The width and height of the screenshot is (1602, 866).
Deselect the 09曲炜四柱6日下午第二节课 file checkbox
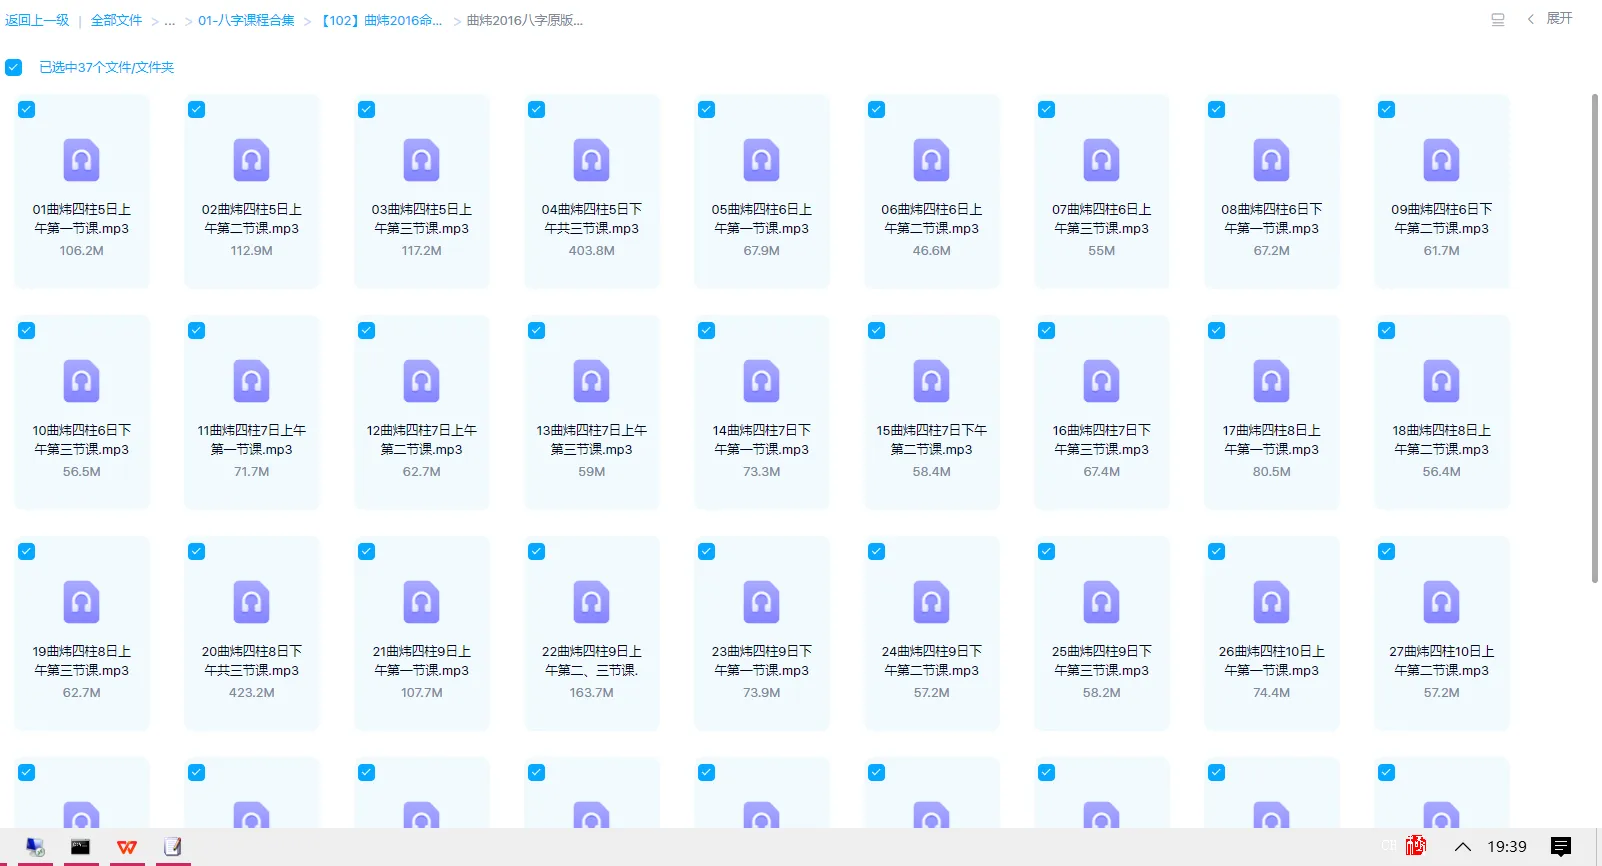point(1386,110)
